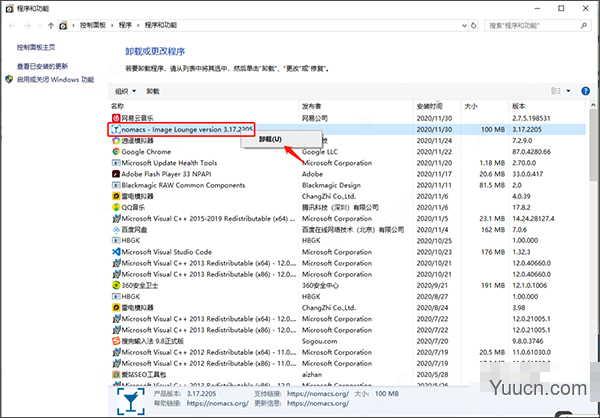Screen dimensions: 600x418
Task: Click the QQ音乐 program icon
Action: pyautogui.click(x=116, y=207)
